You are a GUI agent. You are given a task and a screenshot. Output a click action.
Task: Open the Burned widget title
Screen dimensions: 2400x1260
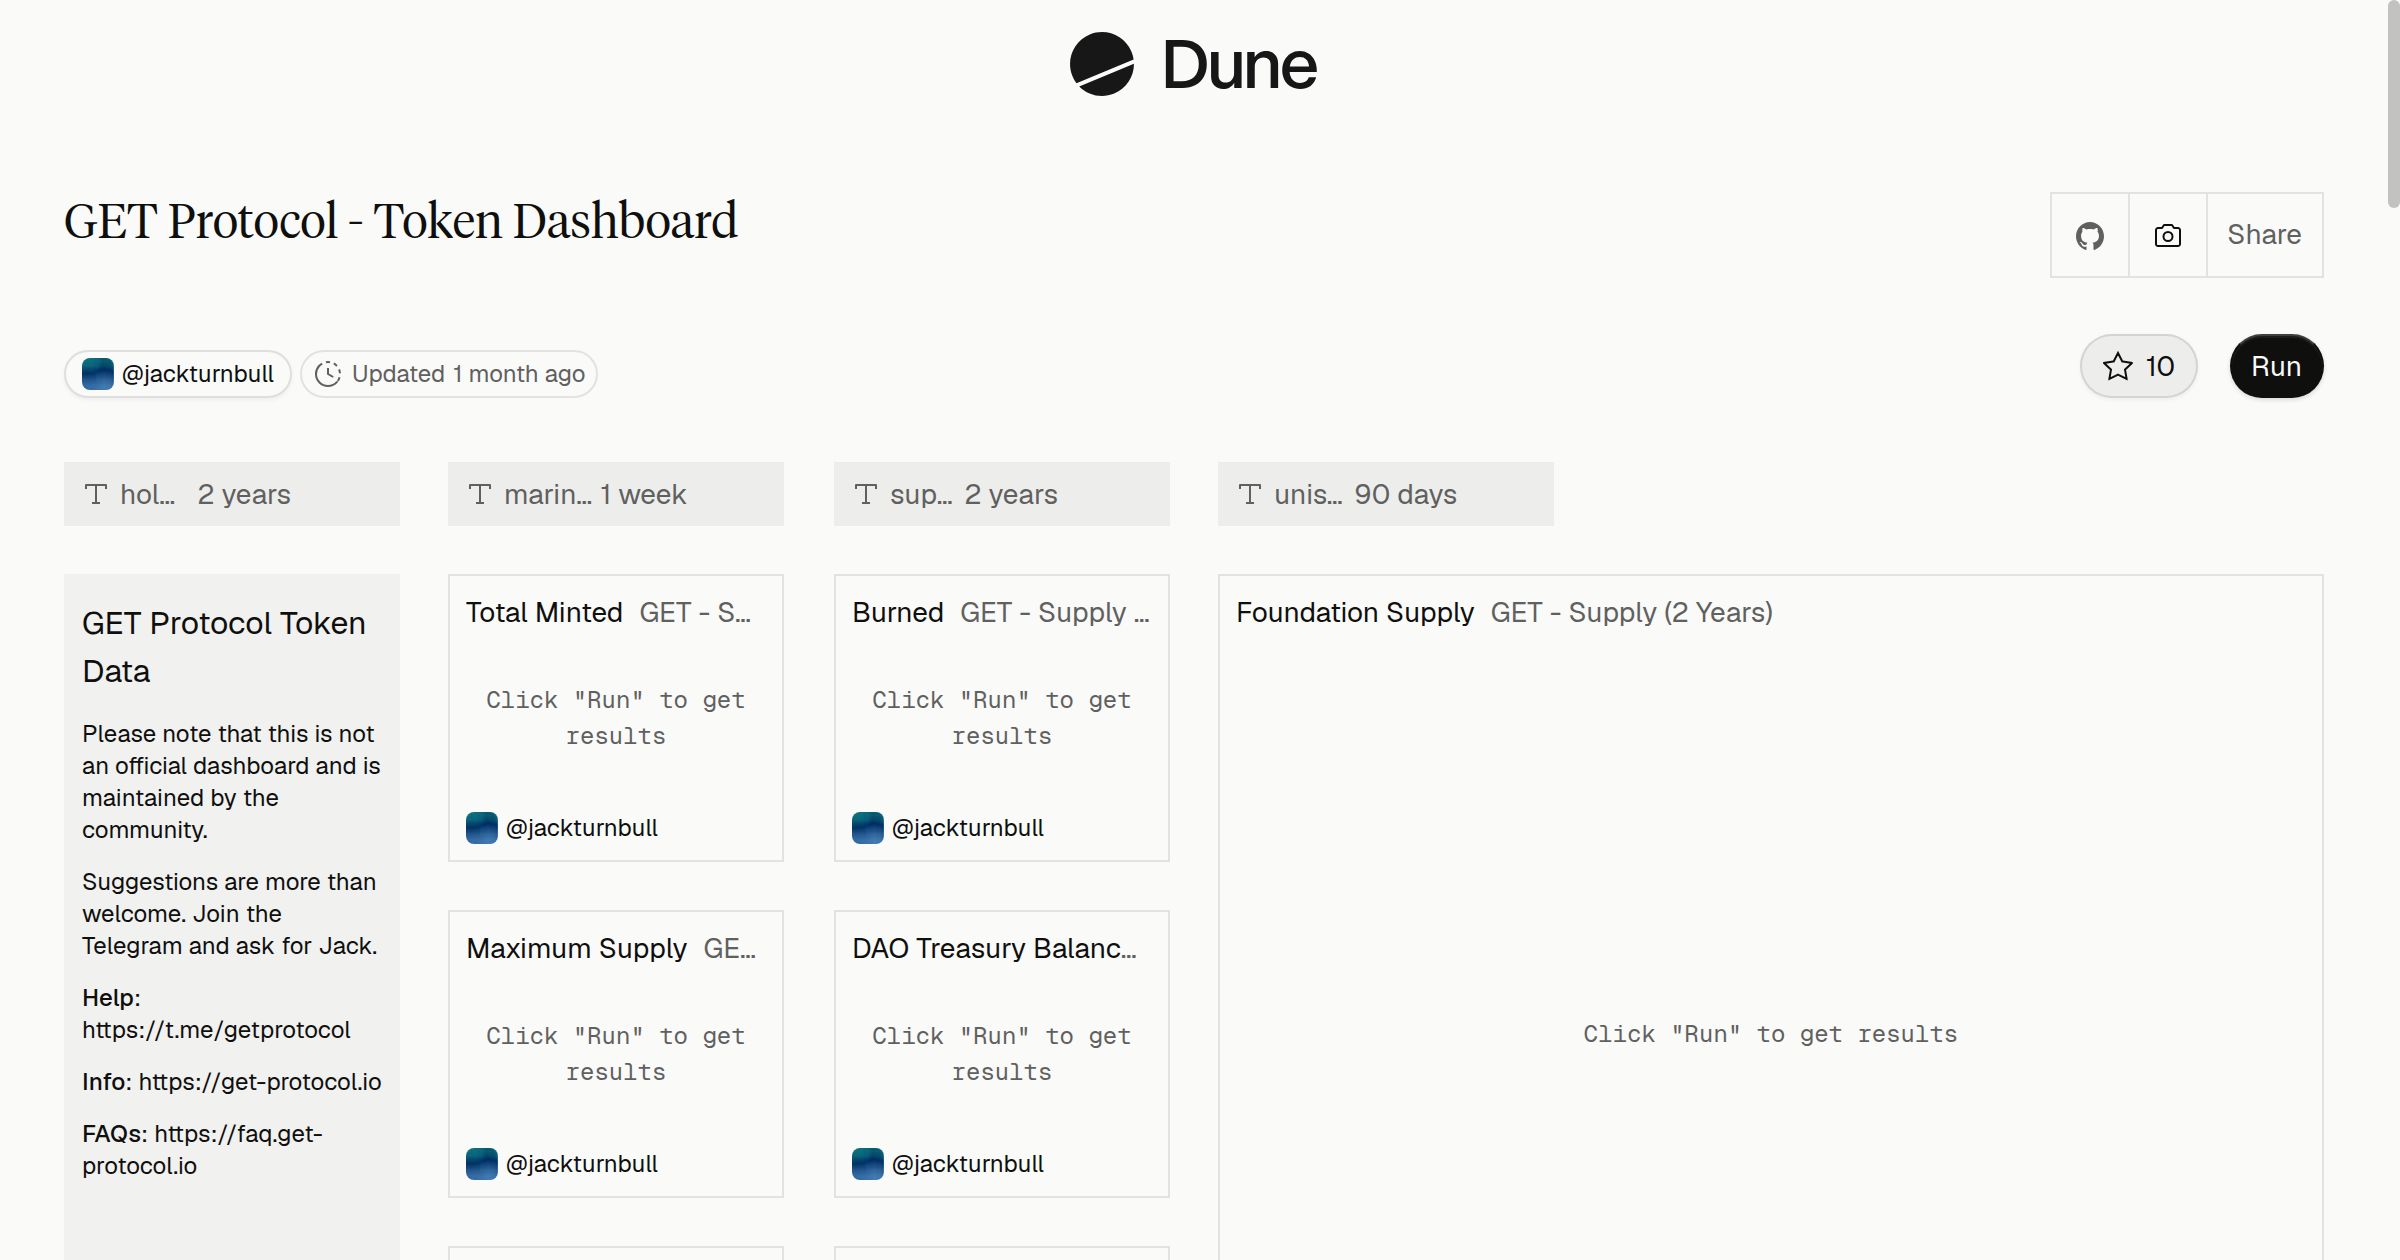[898, 612]
